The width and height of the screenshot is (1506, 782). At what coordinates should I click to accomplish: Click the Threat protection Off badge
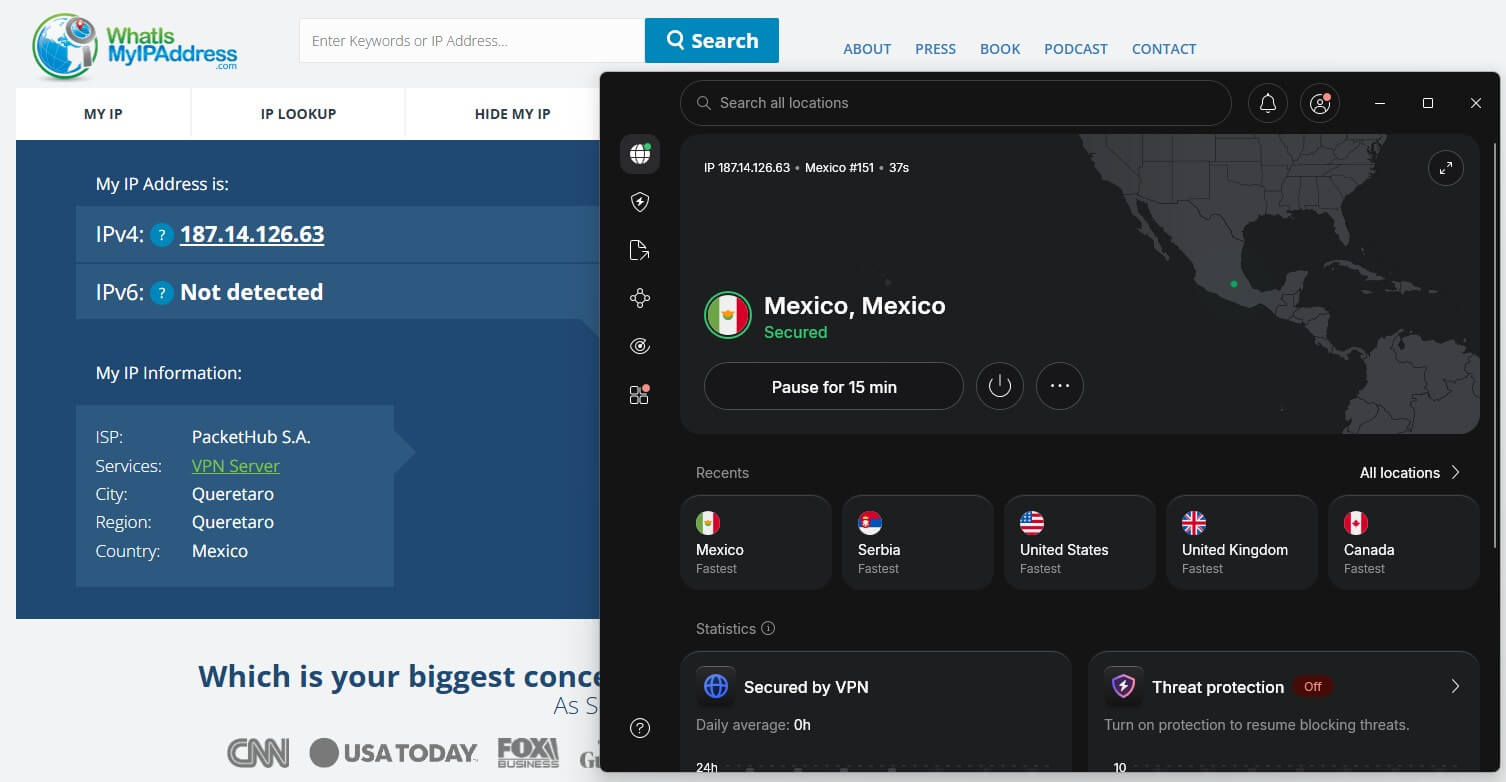point(1312,686)
